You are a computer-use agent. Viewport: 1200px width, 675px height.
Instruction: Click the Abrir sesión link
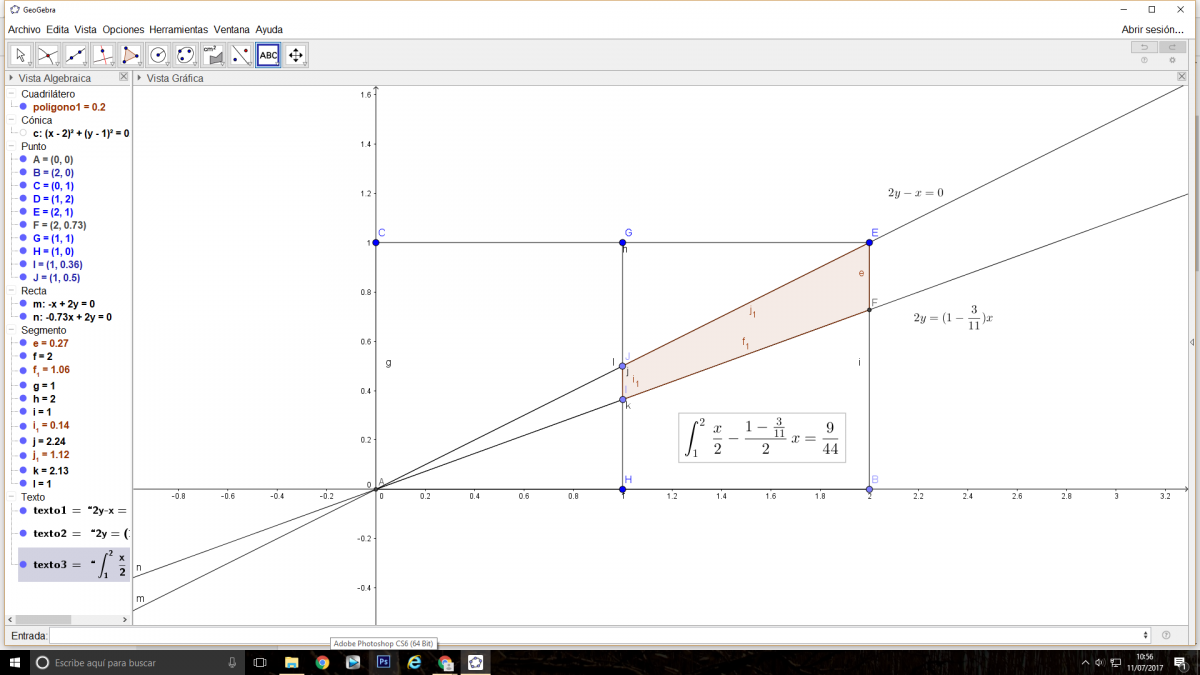(x=1152, y=30)
